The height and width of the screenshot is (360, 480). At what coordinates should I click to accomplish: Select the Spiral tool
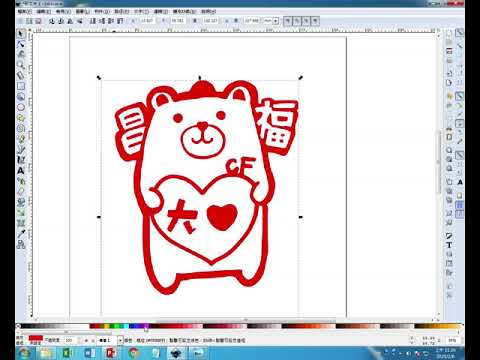point(21,129)
